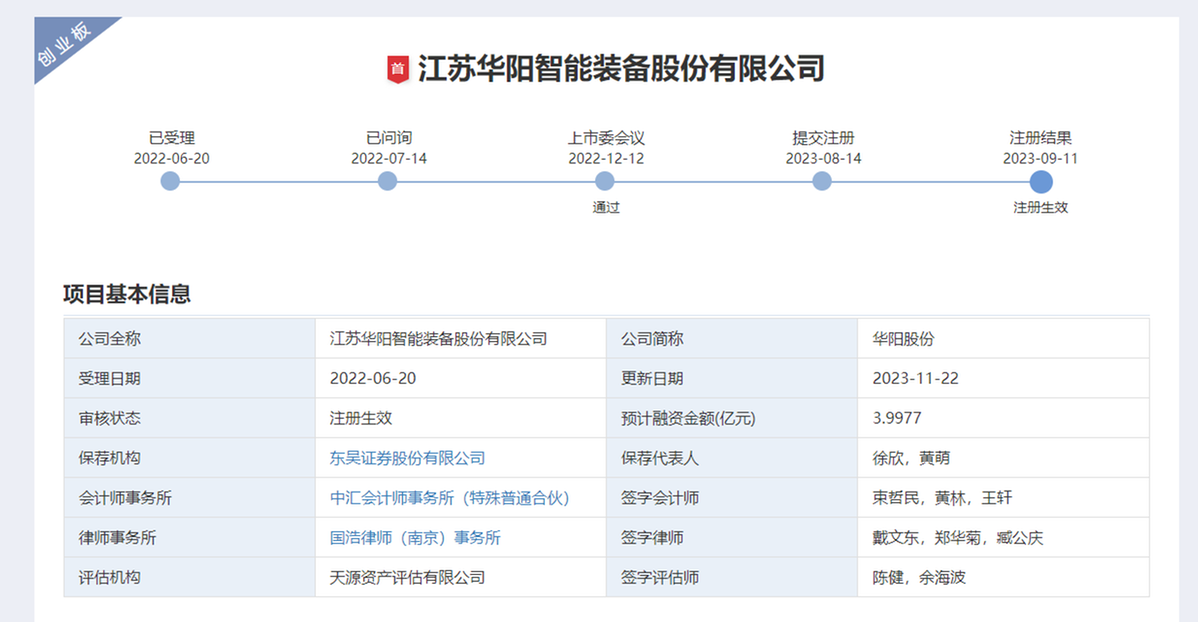Viewport: 1198px width, 622px height.
Task: Click the 项目基本信息 section heading
Action: point(127,294)
